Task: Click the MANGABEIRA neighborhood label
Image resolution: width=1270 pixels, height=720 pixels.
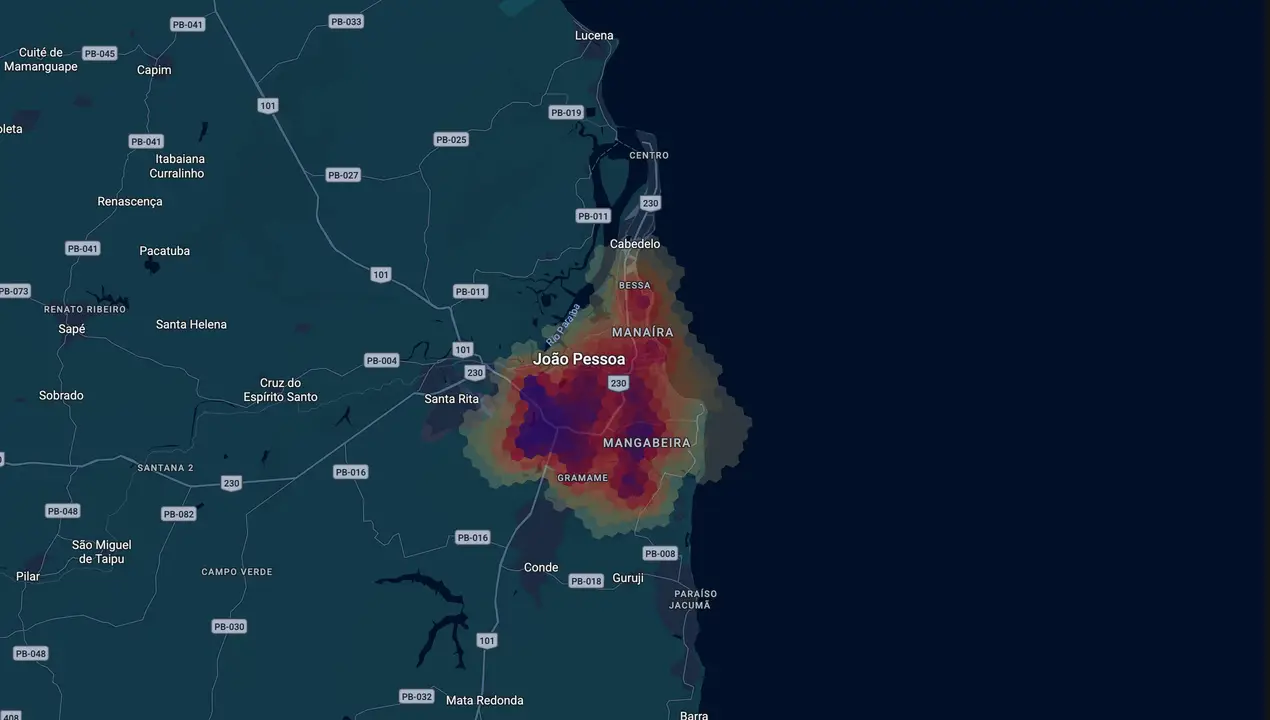Action: (647, 442)
